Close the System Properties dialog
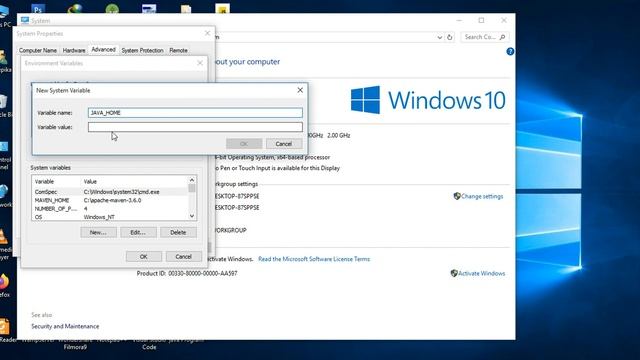 tap(207, 33)
